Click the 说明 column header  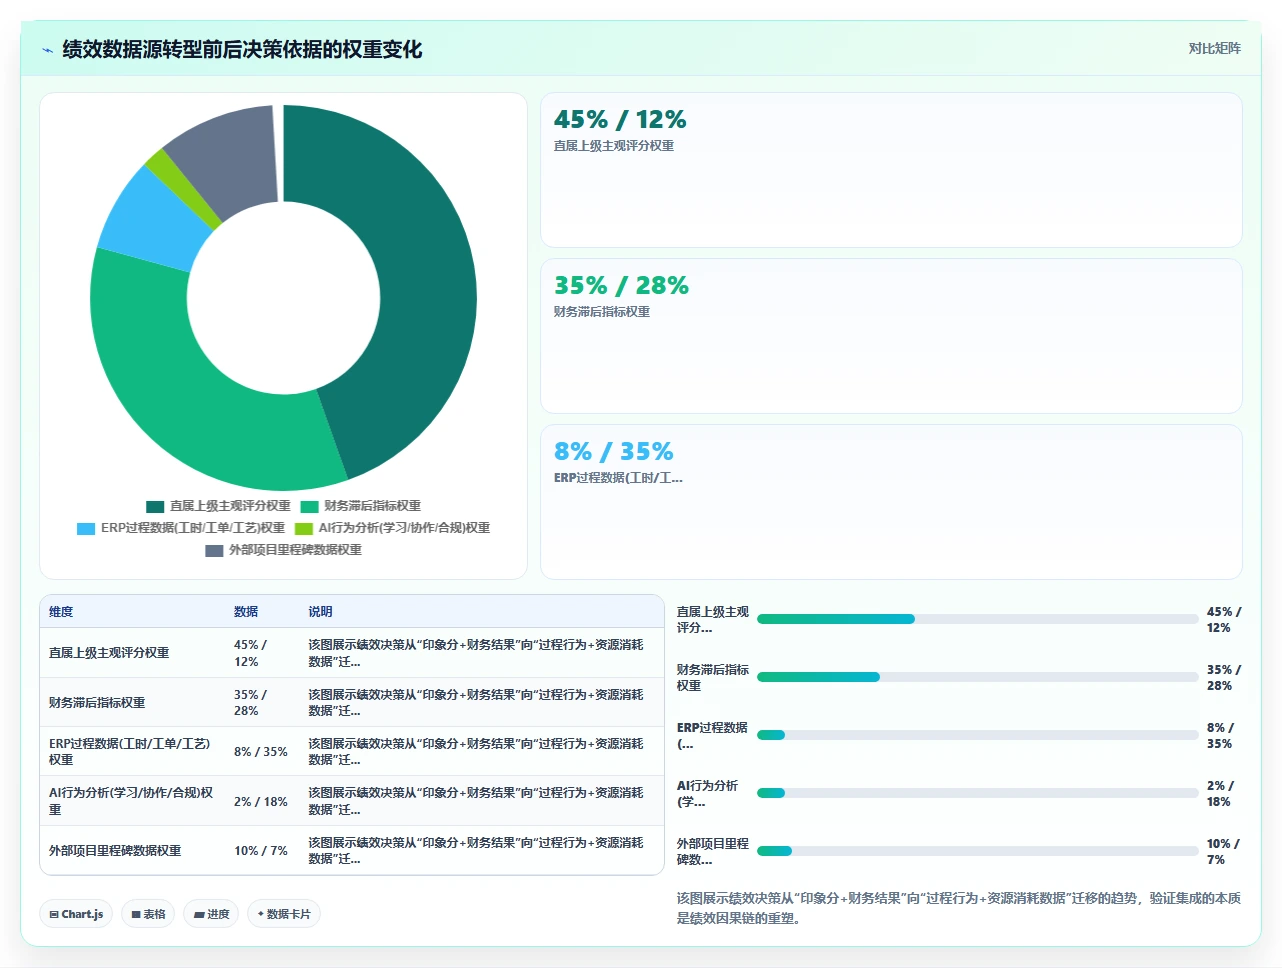click(x=320, y=612)
